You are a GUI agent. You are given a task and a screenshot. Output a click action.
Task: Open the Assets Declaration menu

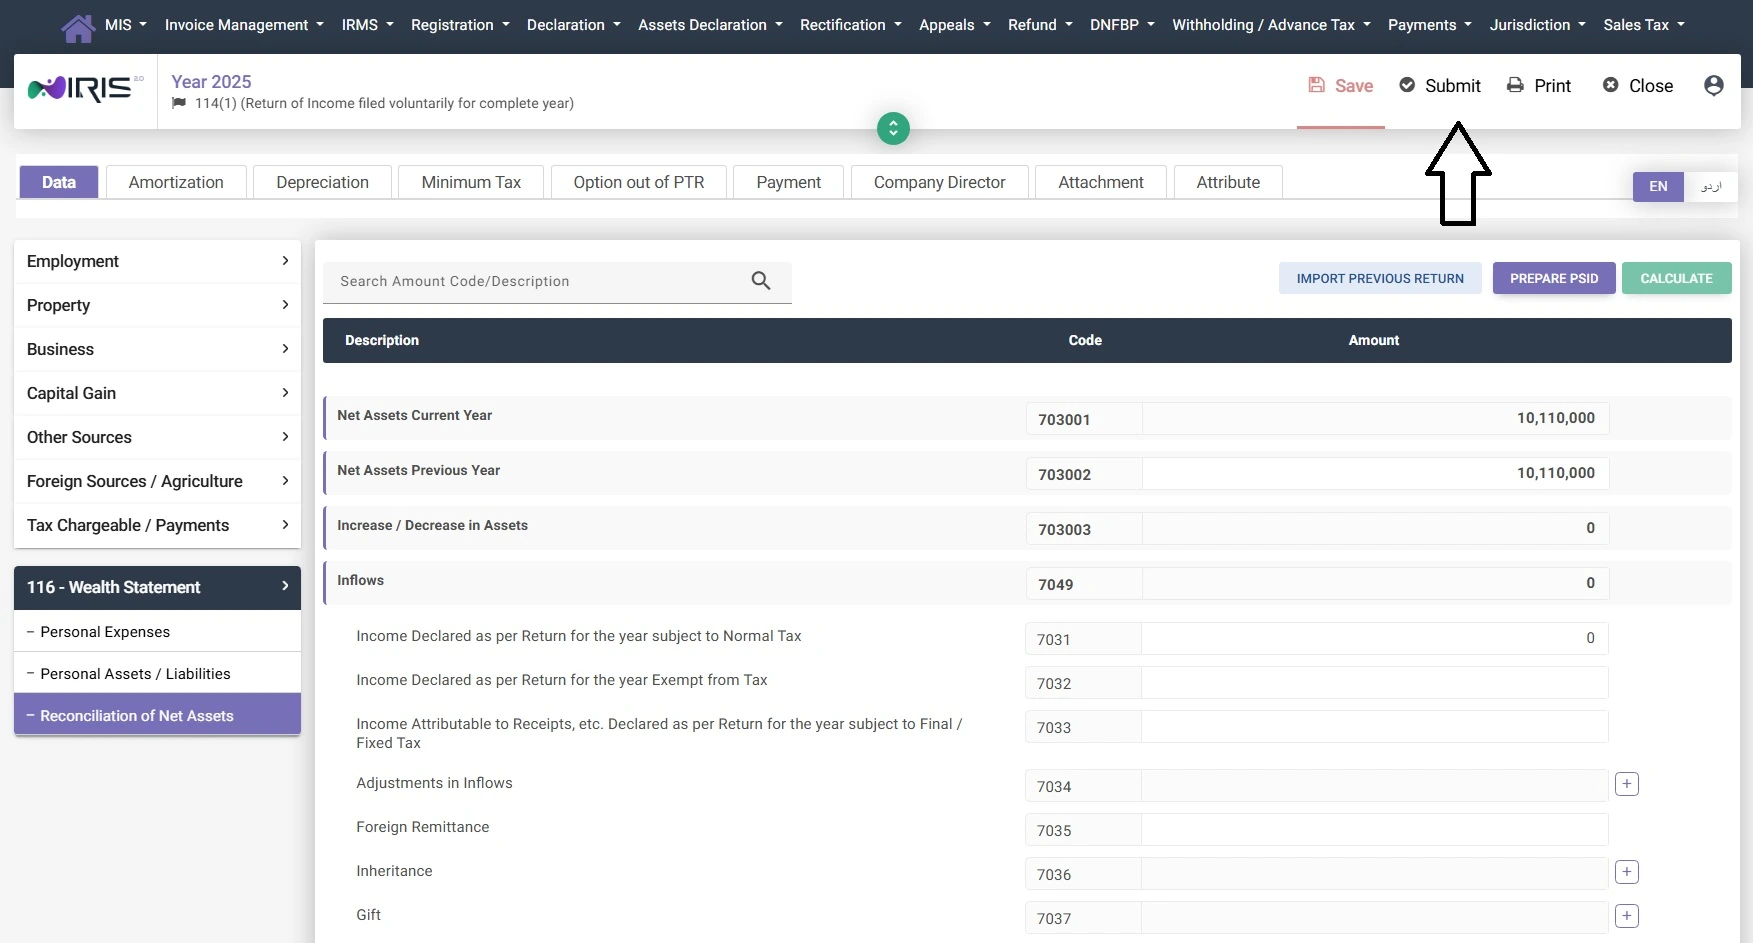pyautogui.click(x=710, y=25)
